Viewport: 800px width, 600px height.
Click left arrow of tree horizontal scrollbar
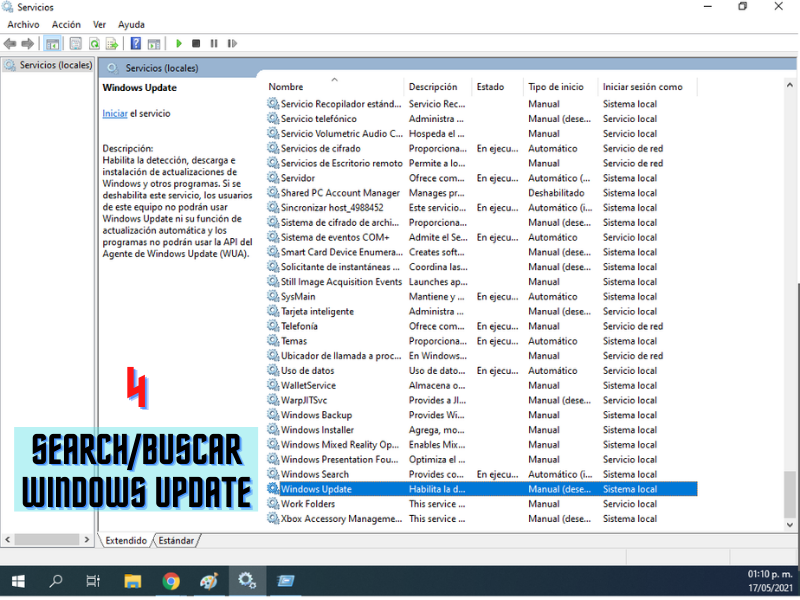pyautogui.click(x=7, y=539)
